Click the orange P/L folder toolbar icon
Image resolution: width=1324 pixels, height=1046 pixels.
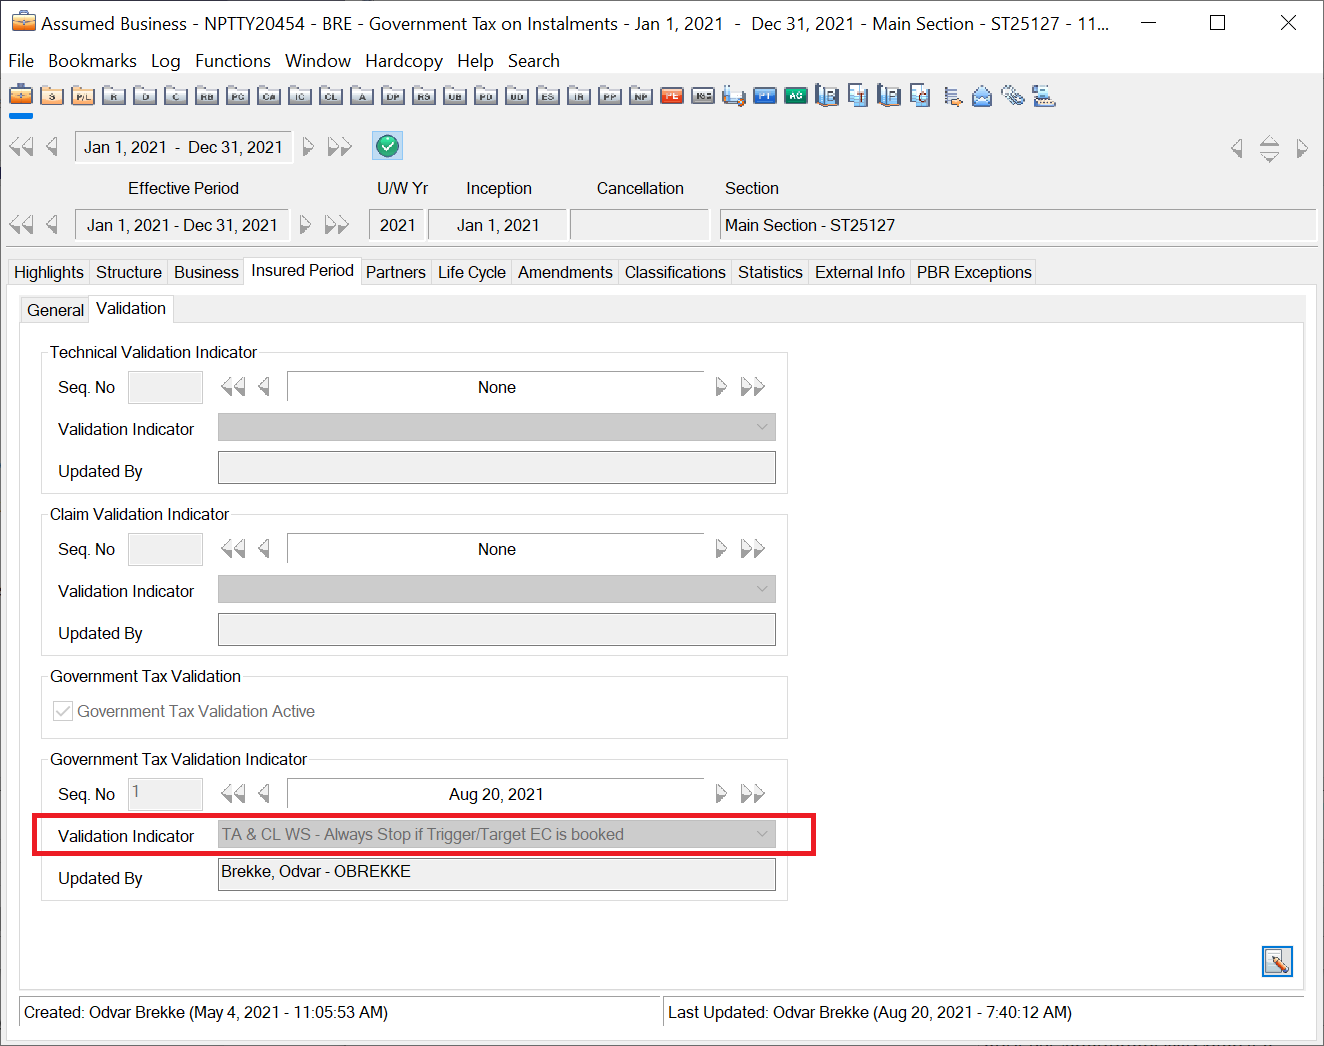coord(83,96)
